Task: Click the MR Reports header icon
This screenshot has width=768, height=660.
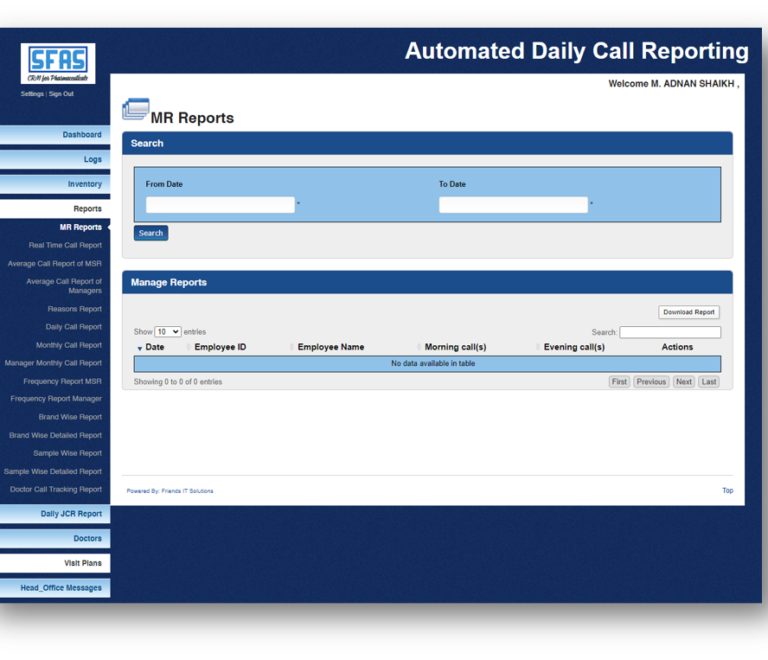Action: (135, 110)
